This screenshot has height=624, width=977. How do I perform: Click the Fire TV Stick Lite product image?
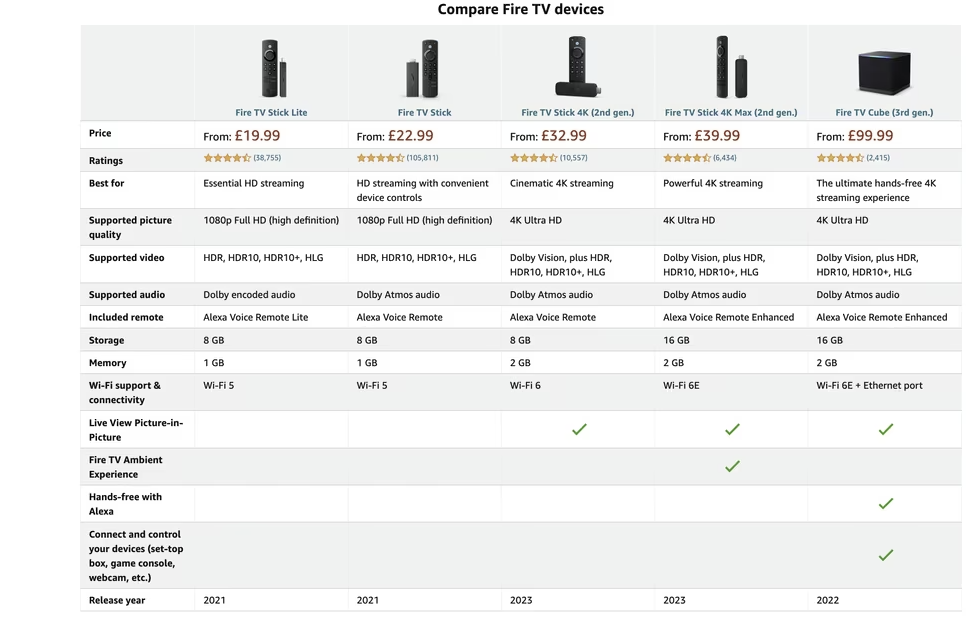pos(272,68)
